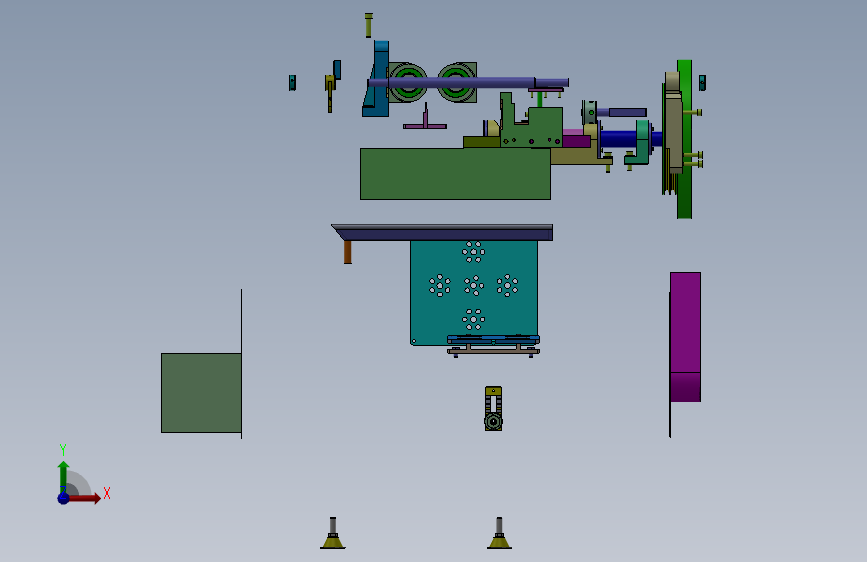Select the long purple shaft through bearings
The height and width of the screenshot is (562, 867).
[x=468, y=83]
